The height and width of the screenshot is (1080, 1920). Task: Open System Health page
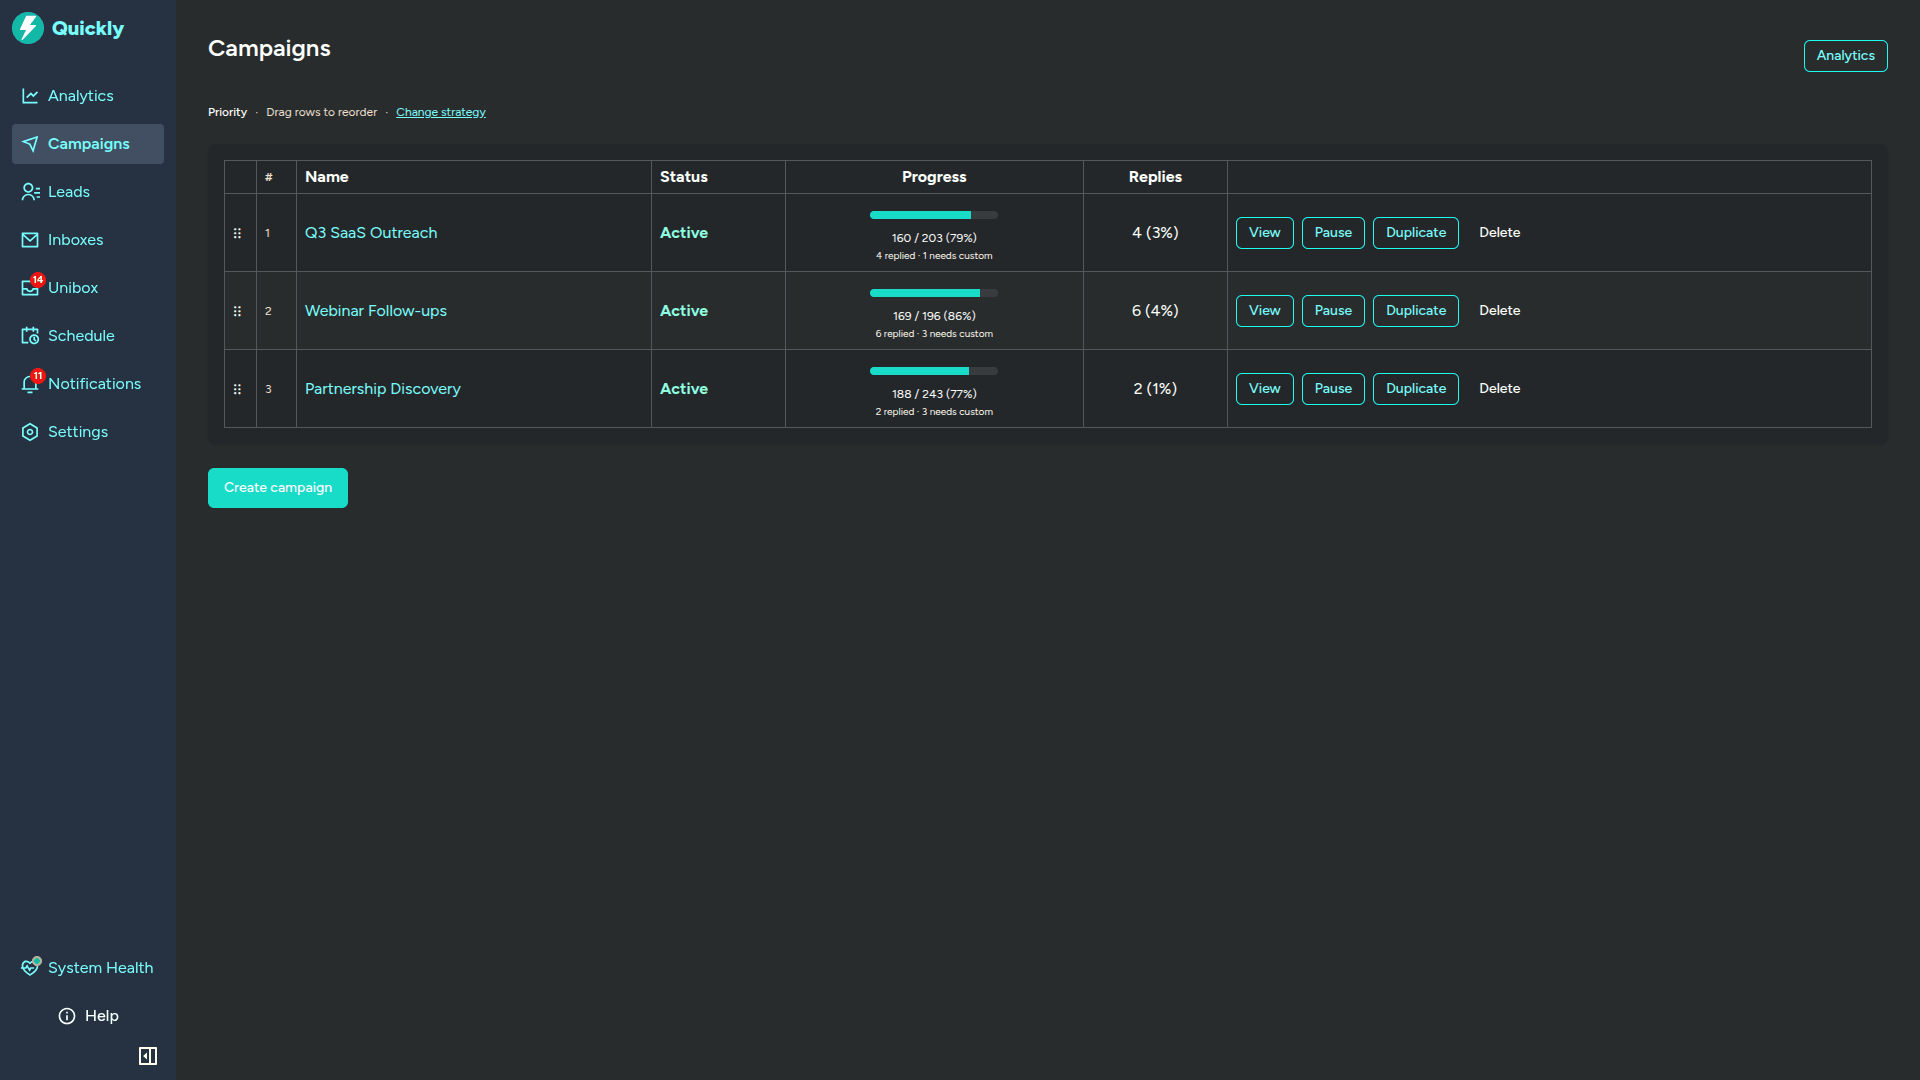[88, 968]
